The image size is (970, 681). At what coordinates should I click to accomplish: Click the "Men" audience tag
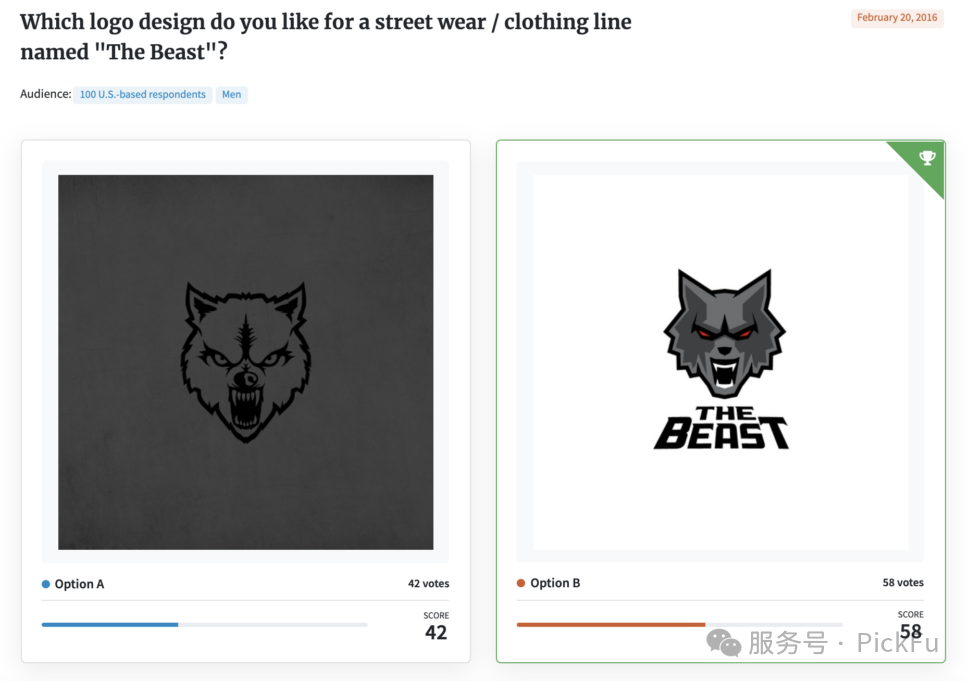tap(232, 95)
